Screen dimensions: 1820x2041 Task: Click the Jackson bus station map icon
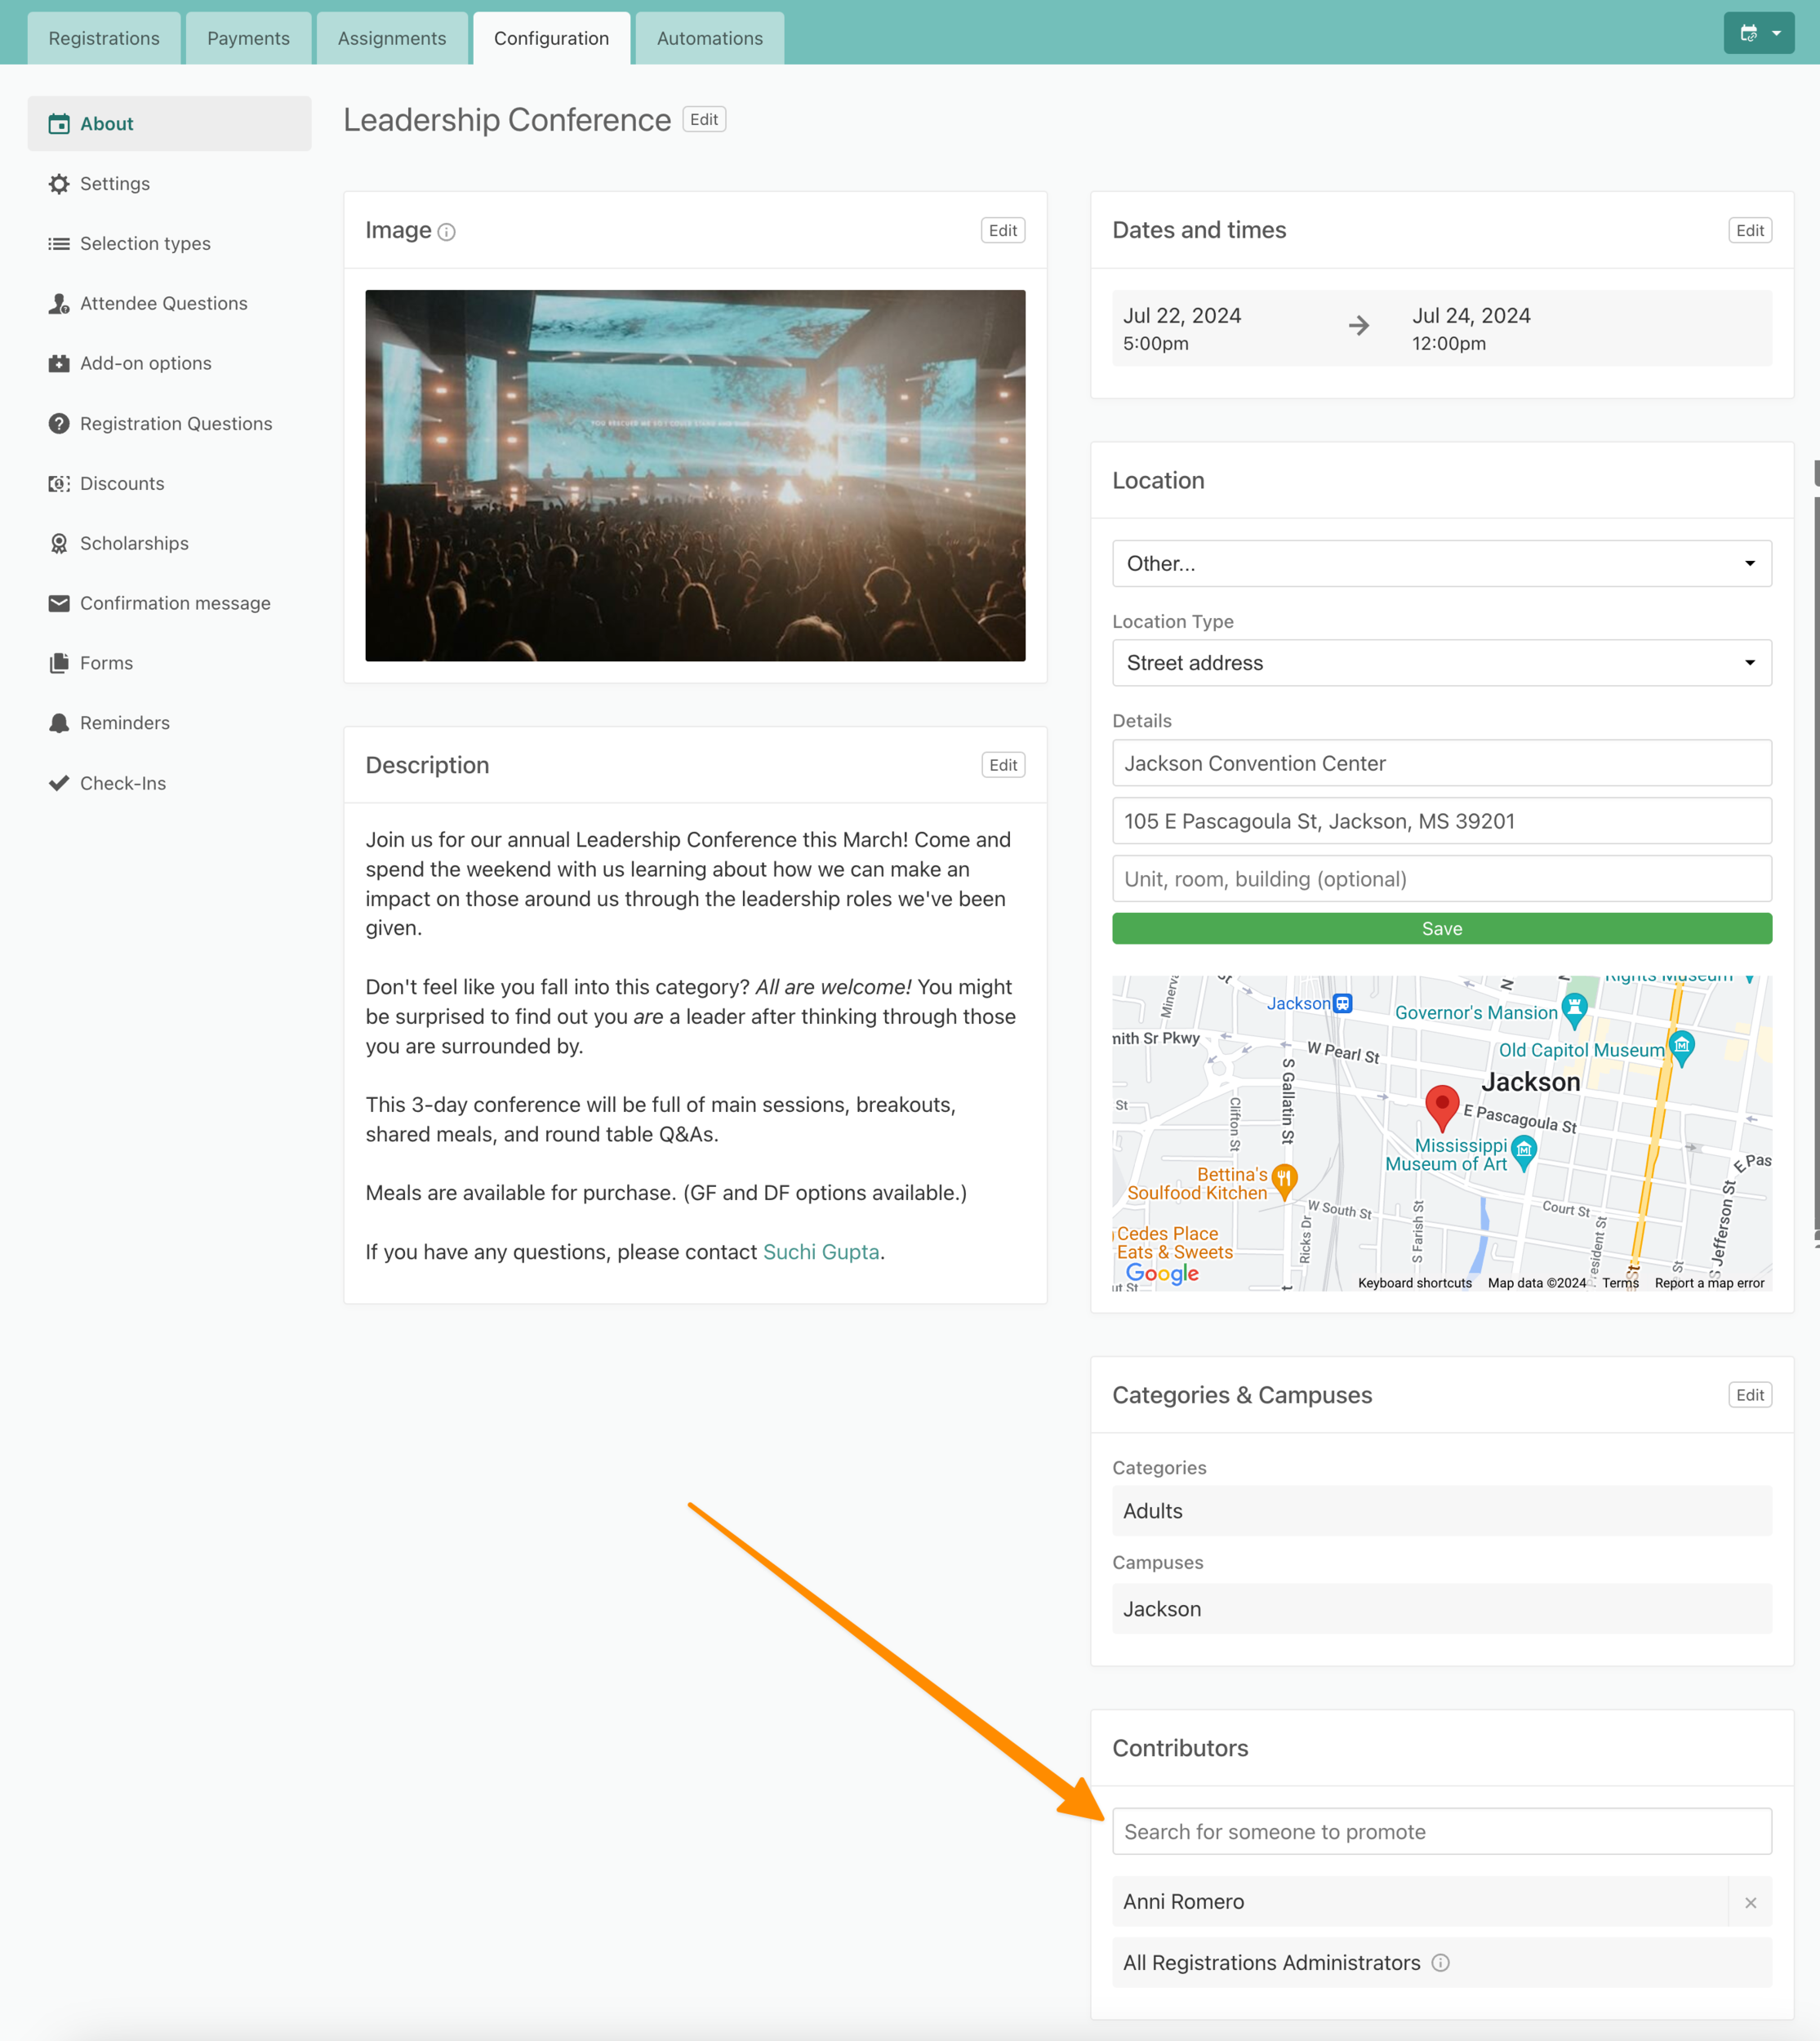pyautogui.click(x=1343, y=1003)
